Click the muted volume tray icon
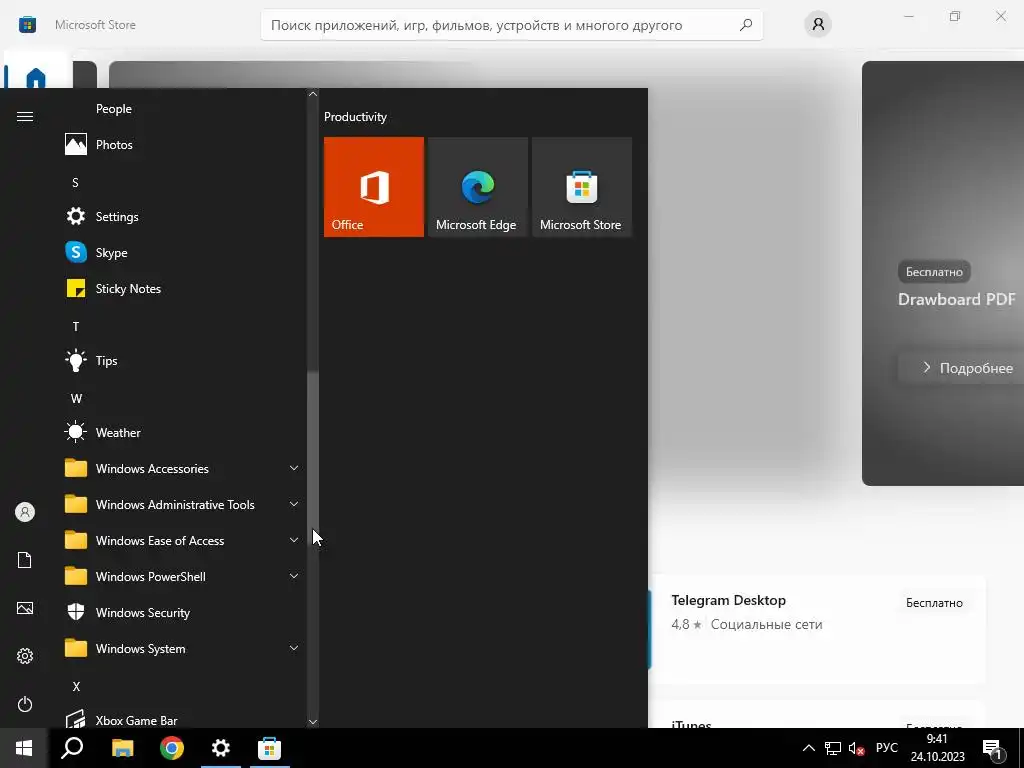The height and width of the screenshot is (768, 1024). (856, 748)
